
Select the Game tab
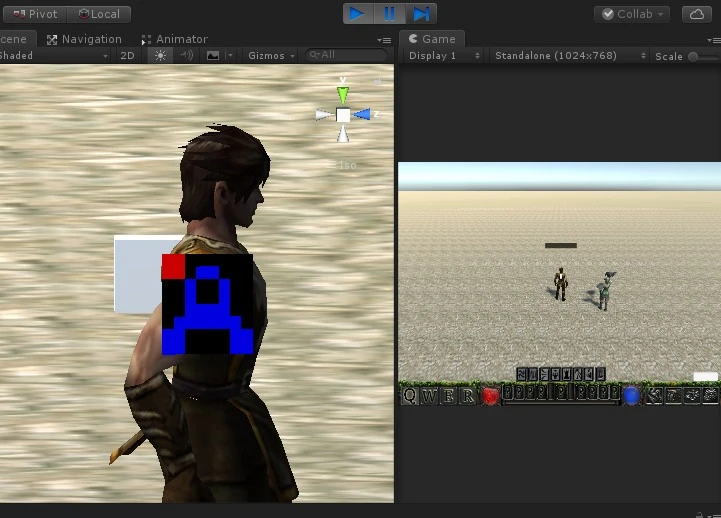pos(432,39)
